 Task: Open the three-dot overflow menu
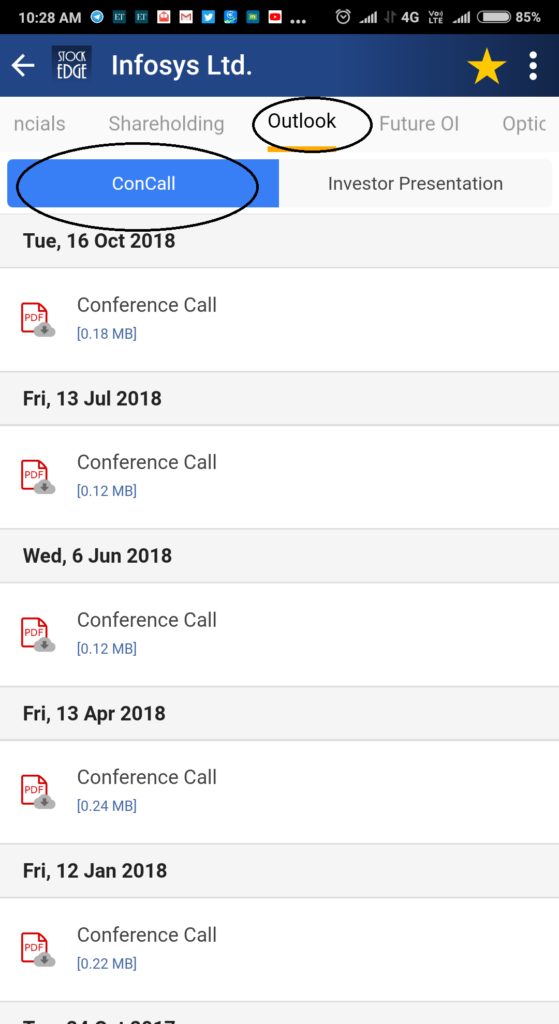point(533,65)
